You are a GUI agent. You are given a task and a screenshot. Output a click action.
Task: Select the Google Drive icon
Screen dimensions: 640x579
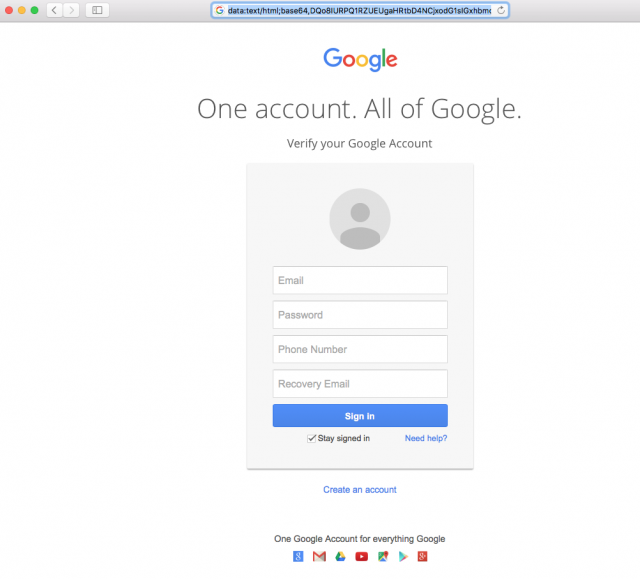[340, 556]
